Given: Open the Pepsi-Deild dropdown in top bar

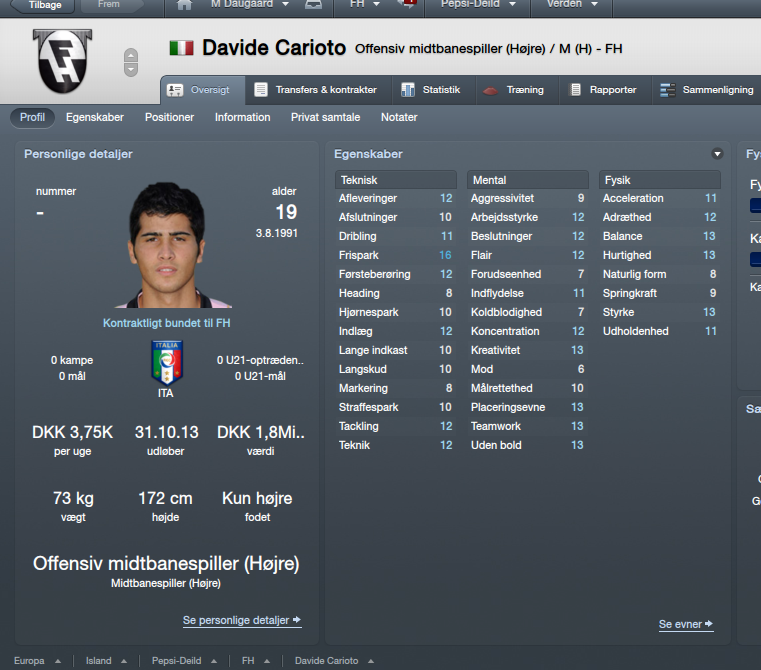Looking at the screenshot, I should click(x=478, y=4).
